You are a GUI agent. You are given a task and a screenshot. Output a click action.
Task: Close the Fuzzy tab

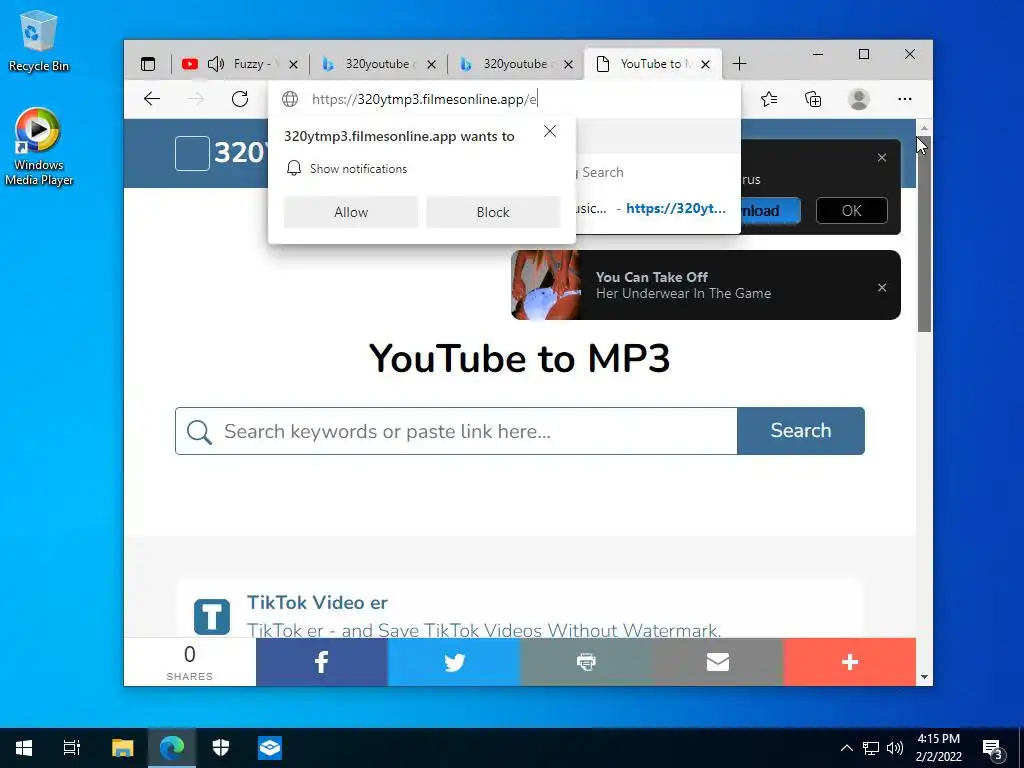(293, 64)
